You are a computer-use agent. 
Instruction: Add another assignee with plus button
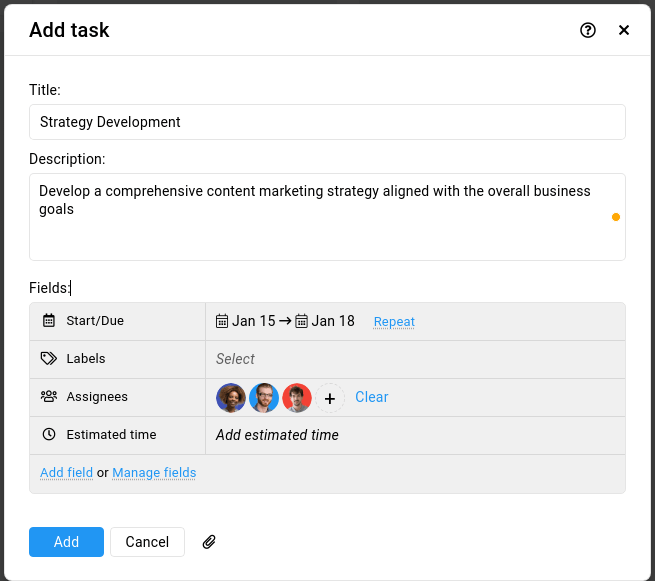tap(330, 398)
